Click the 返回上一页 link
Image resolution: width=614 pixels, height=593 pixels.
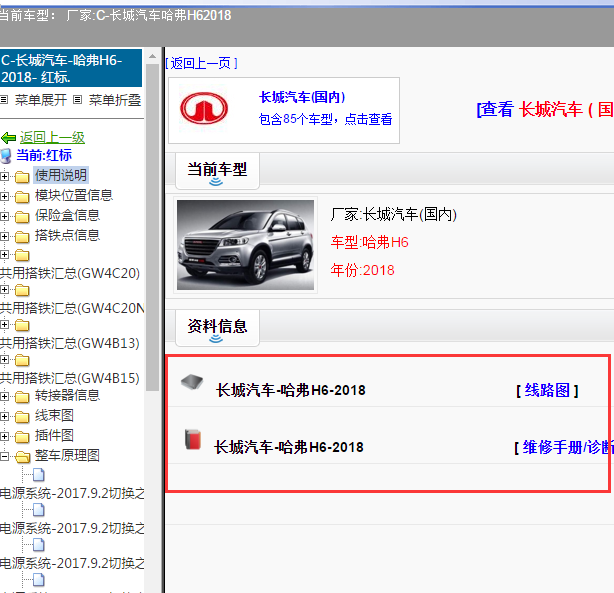point(201,63)
